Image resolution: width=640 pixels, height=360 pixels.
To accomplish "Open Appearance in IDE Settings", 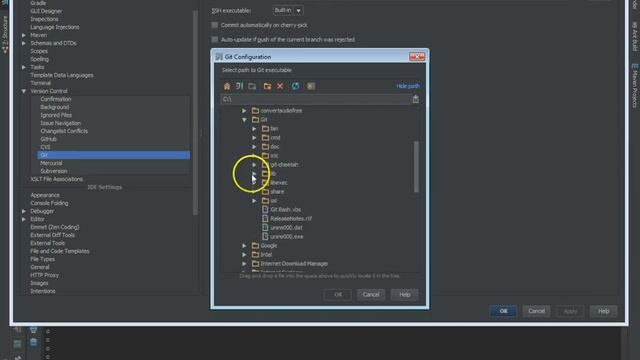I will (x=45, y=195).
